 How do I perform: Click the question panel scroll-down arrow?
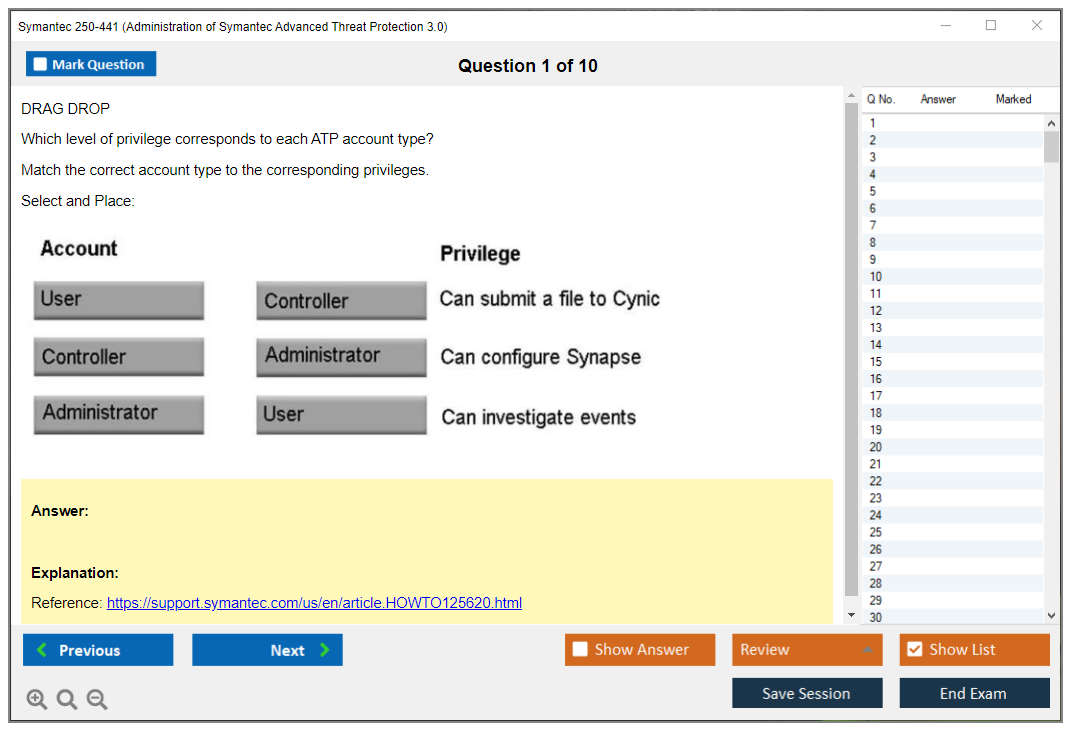click(x=851, y=615)
